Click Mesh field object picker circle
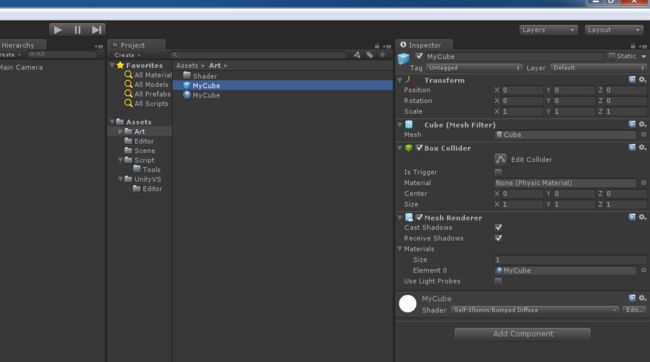 coord(643,135)
